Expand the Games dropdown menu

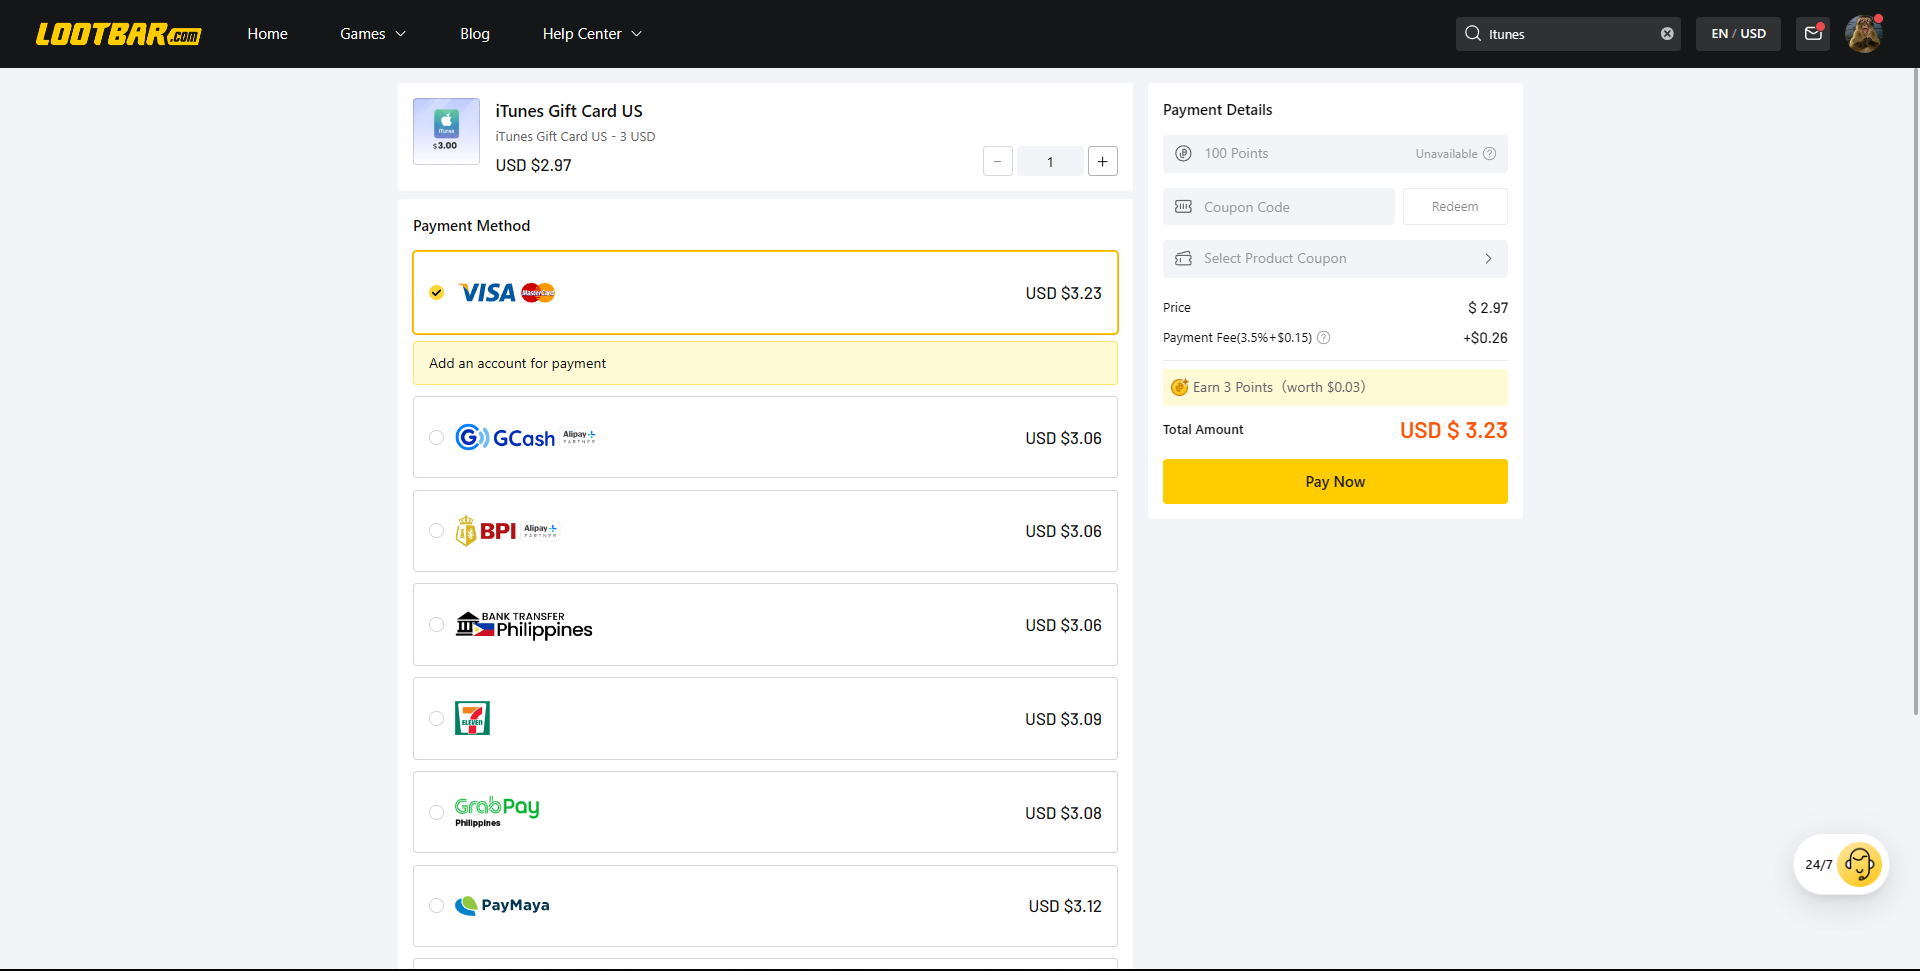373,34
